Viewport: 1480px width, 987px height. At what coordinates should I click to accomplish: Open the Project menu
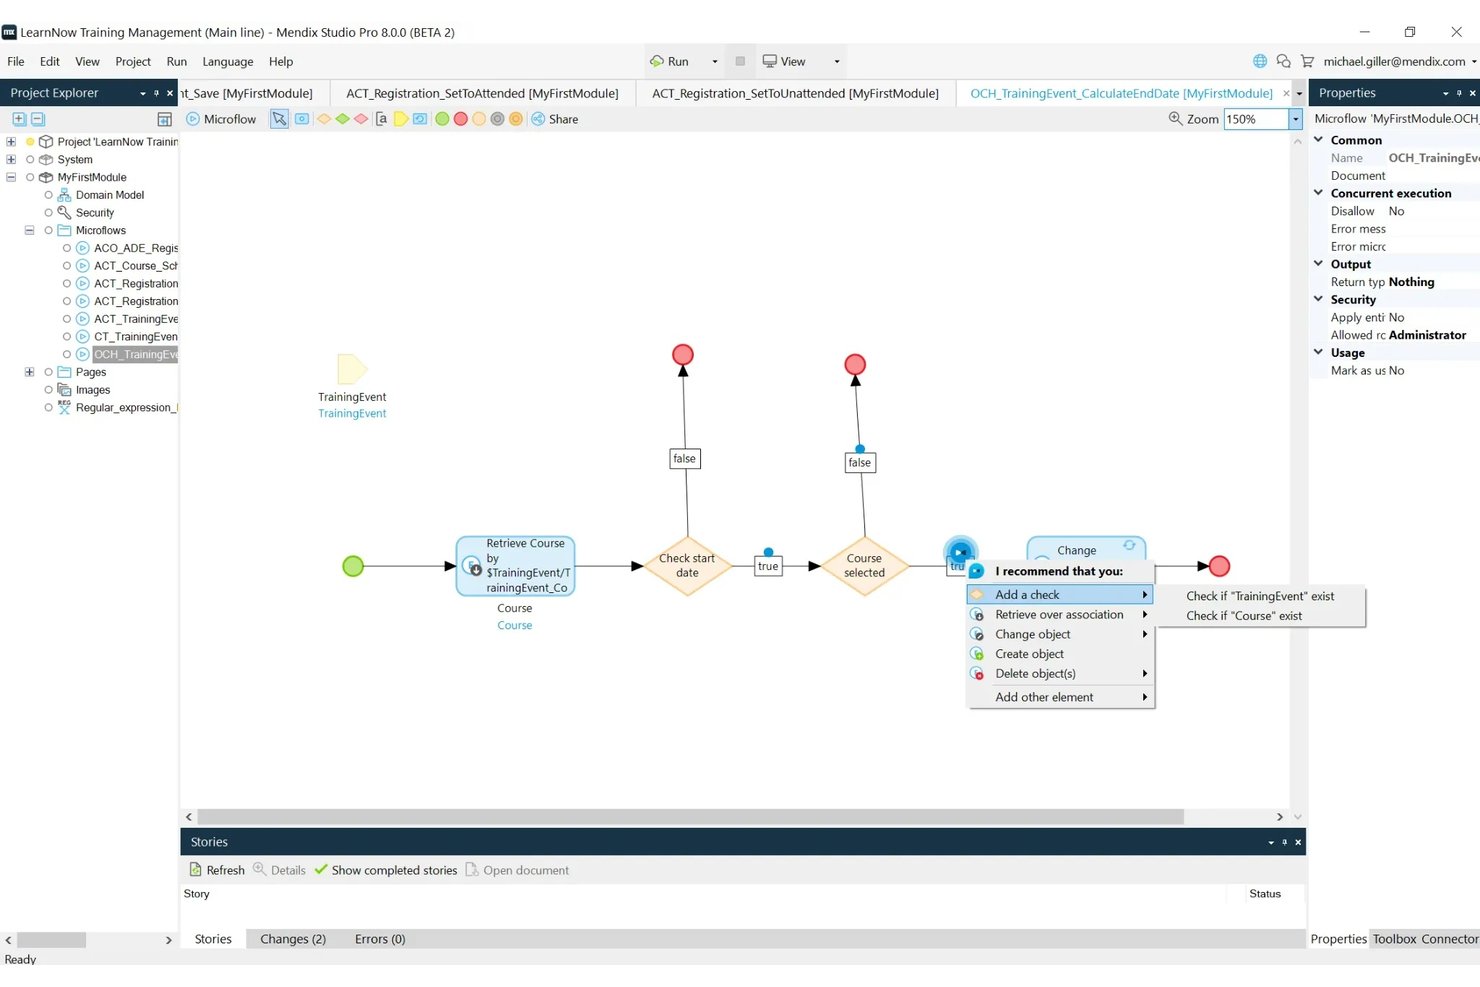[x=133, y=61]
